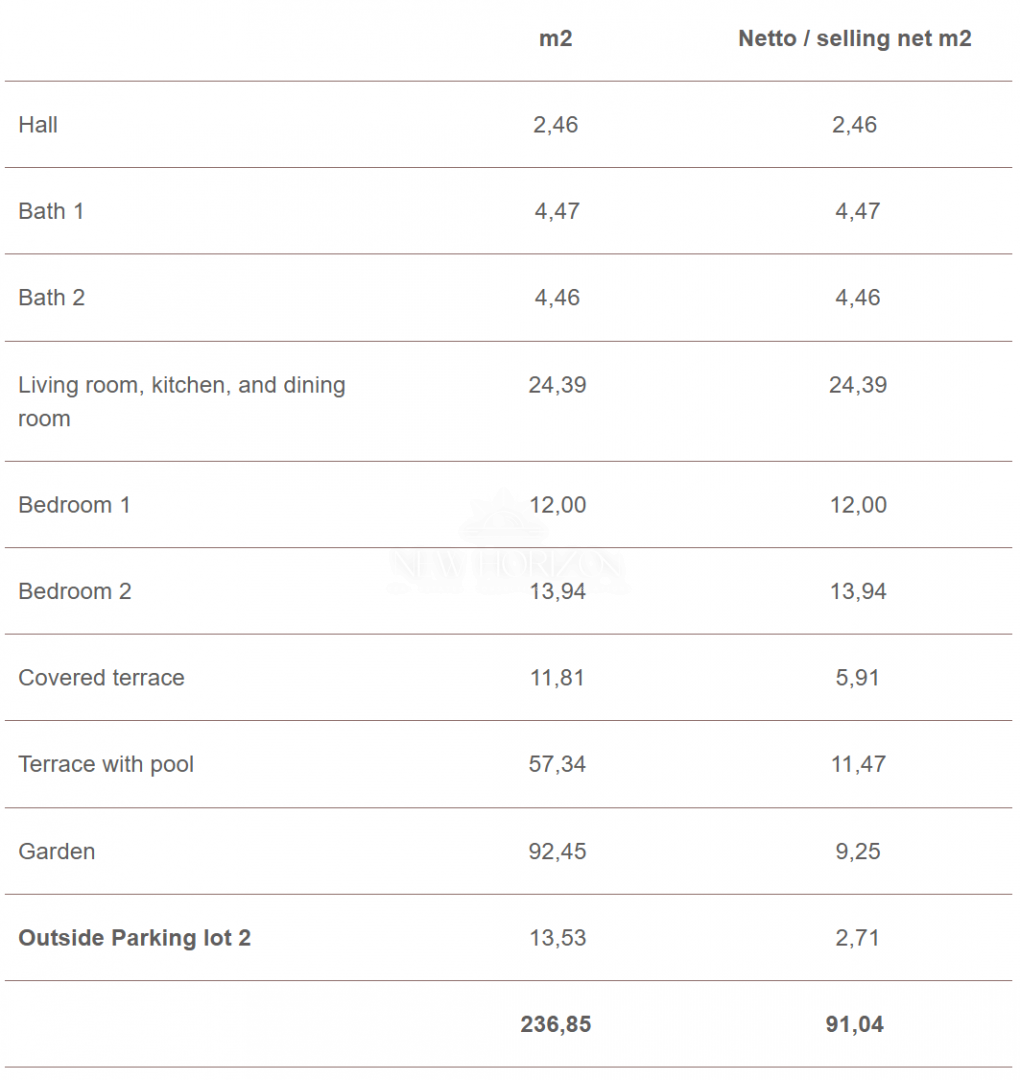Select the "Bedroom 1" row label
The height and width of the screenshot is (1080, 1020).
pos(74,505)
